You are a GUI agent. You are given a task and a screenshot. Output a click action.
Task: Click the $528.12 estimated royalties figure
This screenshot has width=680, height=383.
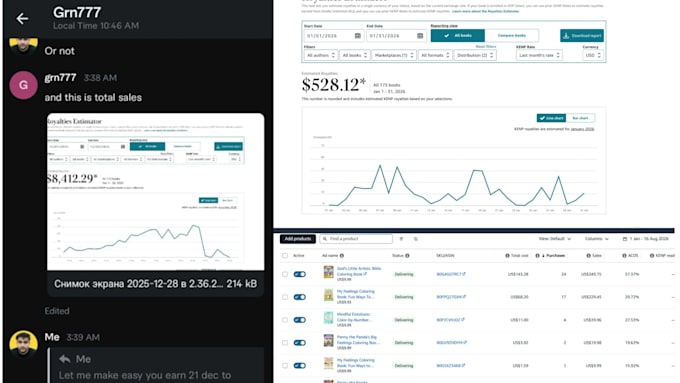pos(333,85)
